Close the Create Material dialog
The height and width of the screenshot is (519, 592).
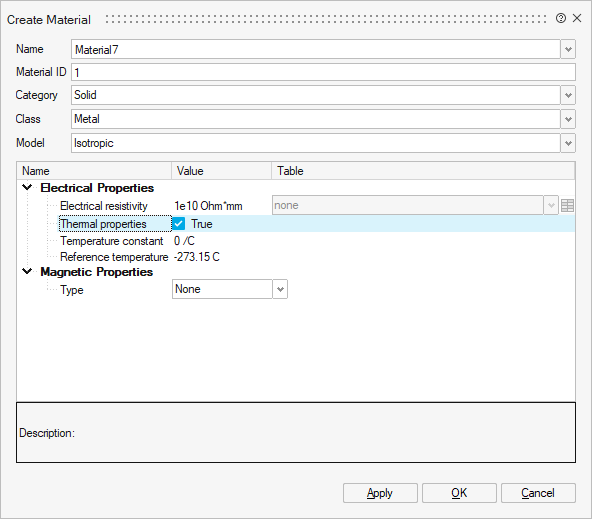pos(577,18)
